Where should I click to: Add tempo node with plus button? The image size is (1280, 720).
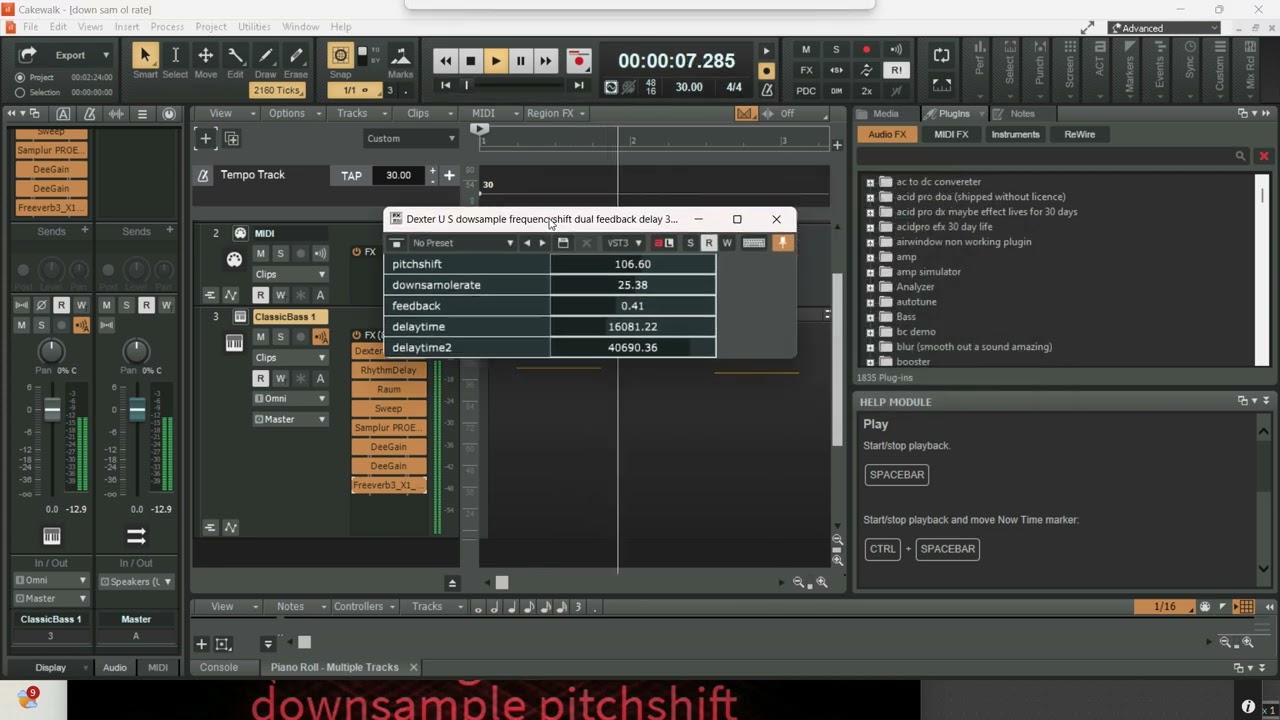tap(449, 175)
